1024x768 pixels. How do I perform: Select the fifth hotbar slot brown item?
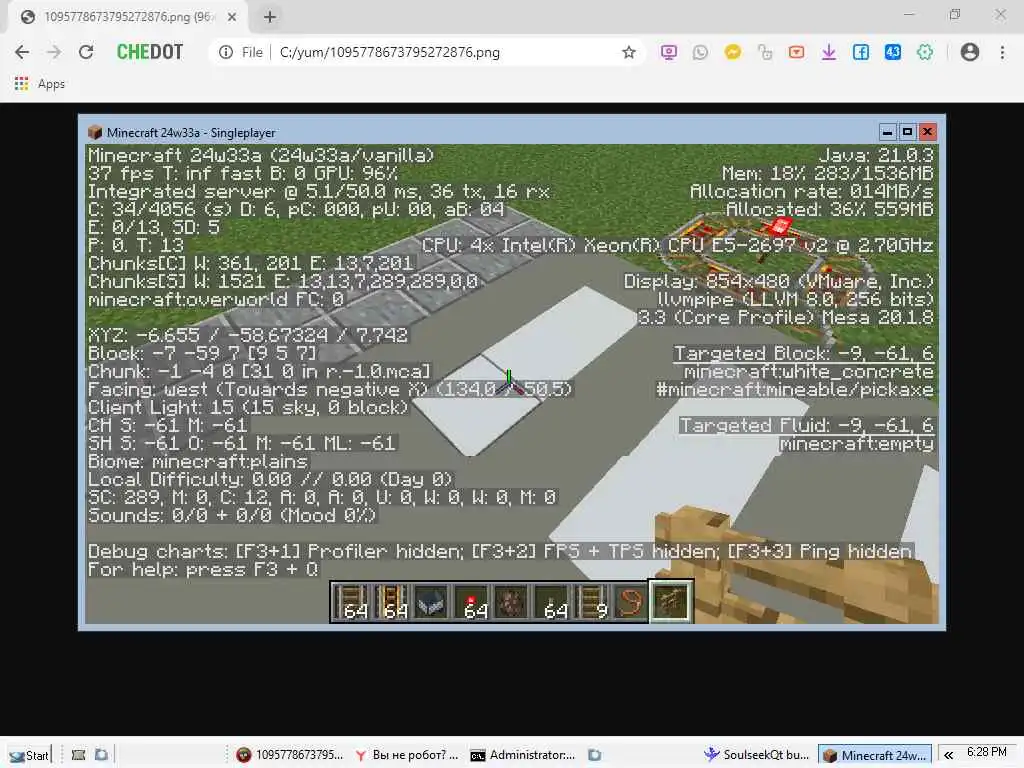[x=511, y=601]
